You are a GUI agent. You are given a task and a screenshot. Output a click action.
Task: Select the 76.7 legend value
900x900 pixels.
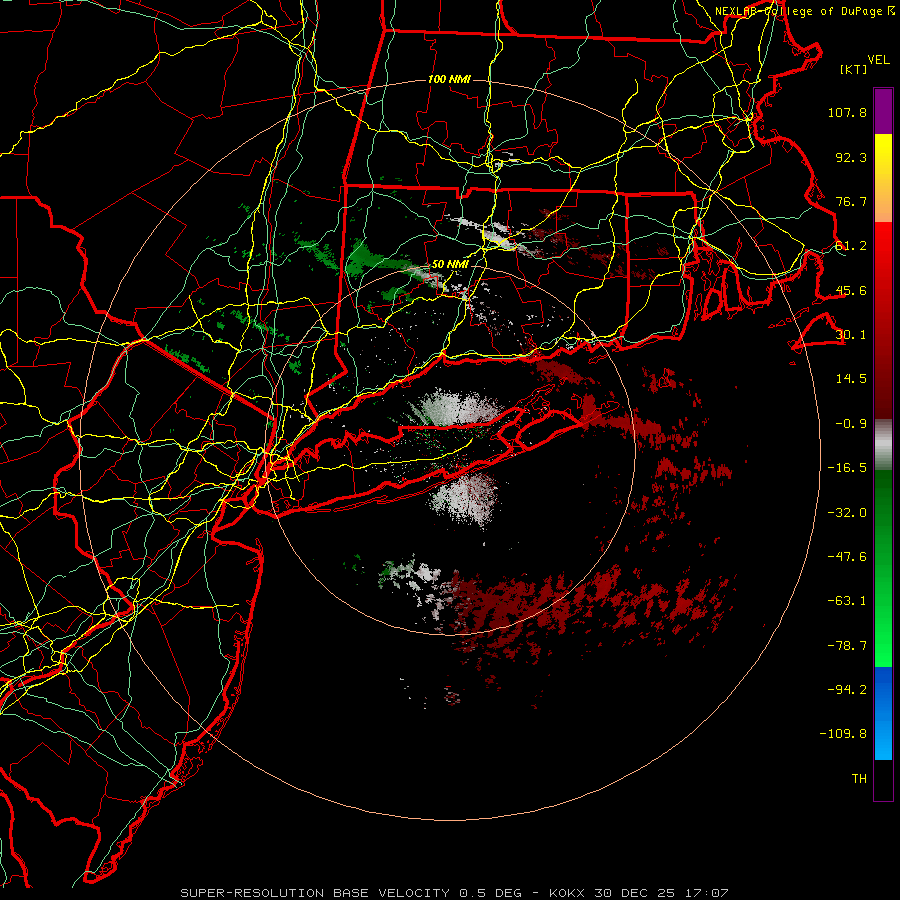[x=851, y=201]
